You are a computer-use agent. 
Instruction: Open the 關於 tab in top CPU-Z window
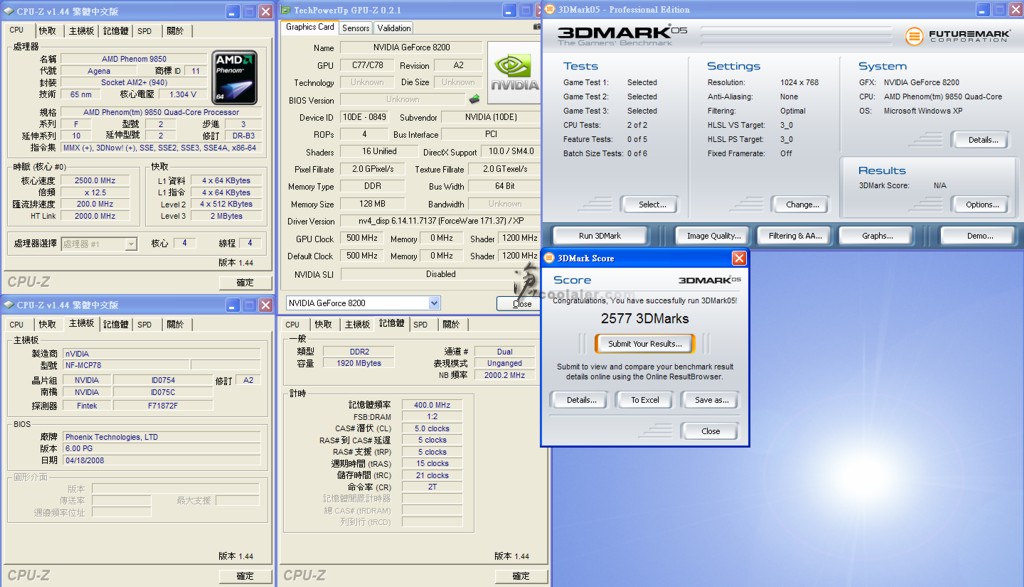tap(175, 31)
